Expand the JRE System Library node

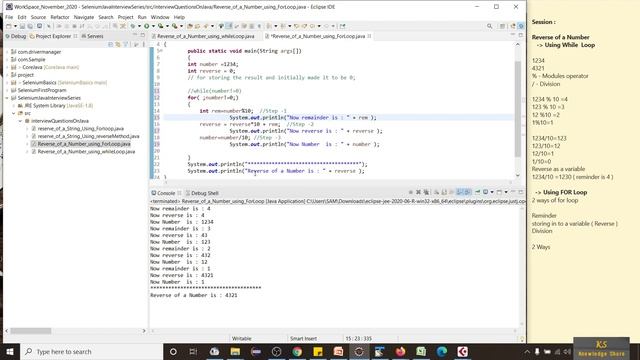13,106
